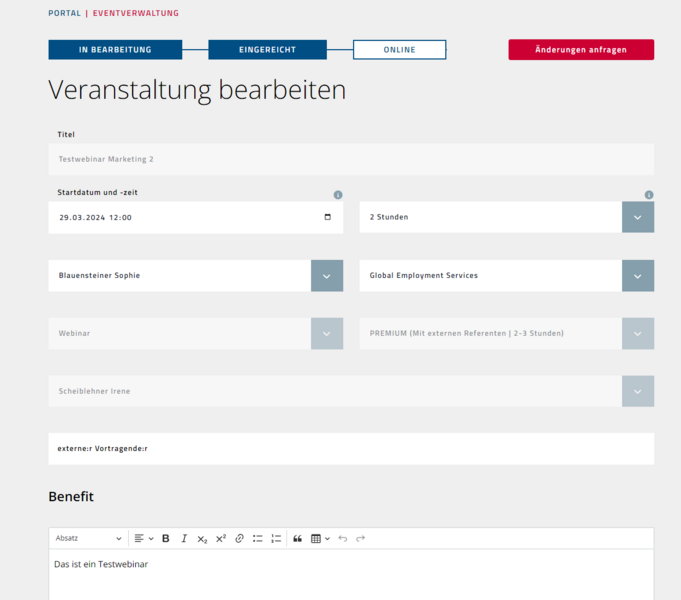Screen dimensions: 681x600
Task: Click the externe:r Vortragende:r field
Action: [351, 448]
